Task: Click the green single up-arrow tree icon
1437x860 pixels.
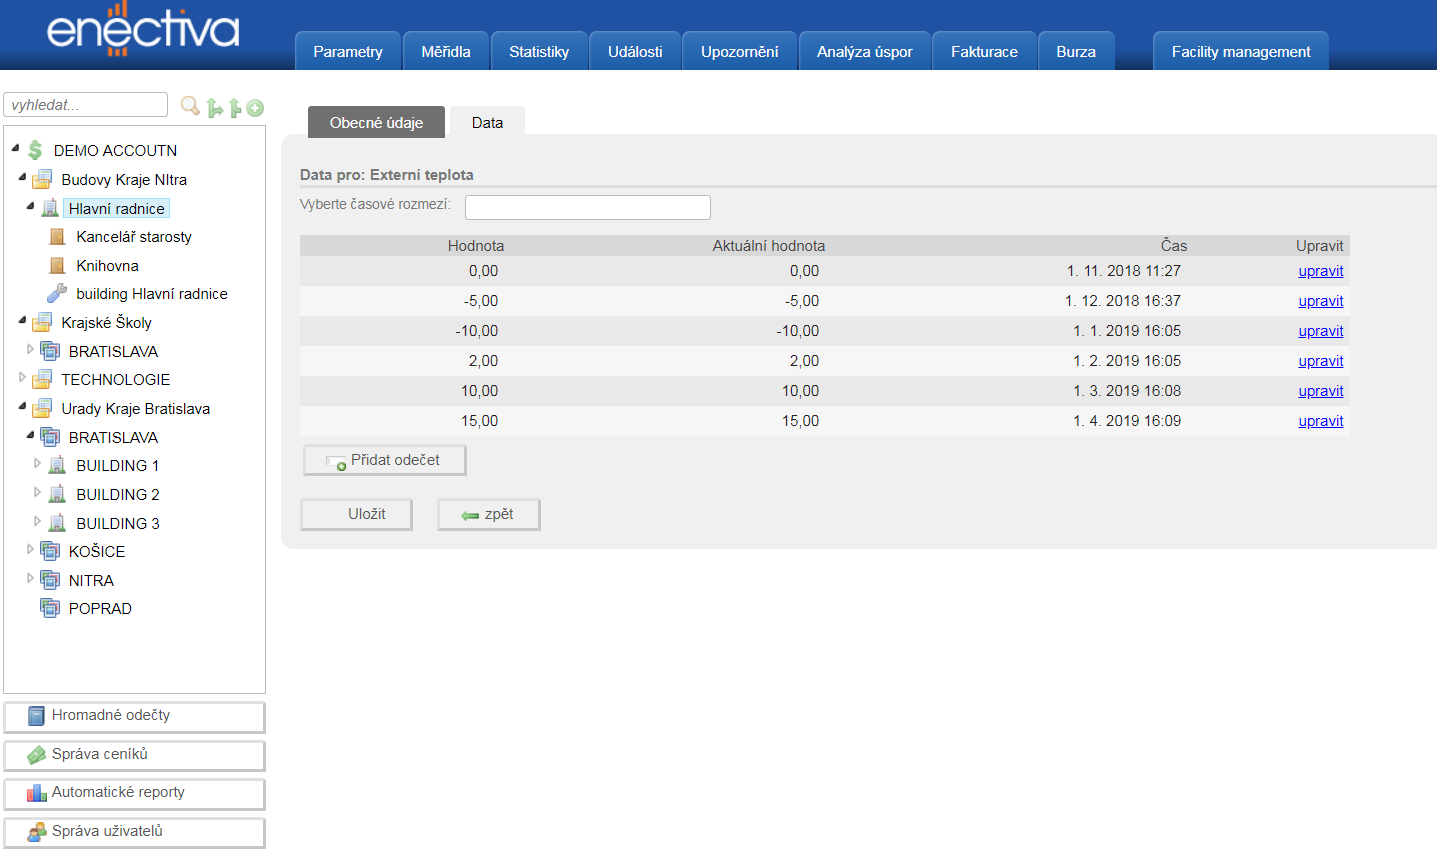Action: point(235,108)
